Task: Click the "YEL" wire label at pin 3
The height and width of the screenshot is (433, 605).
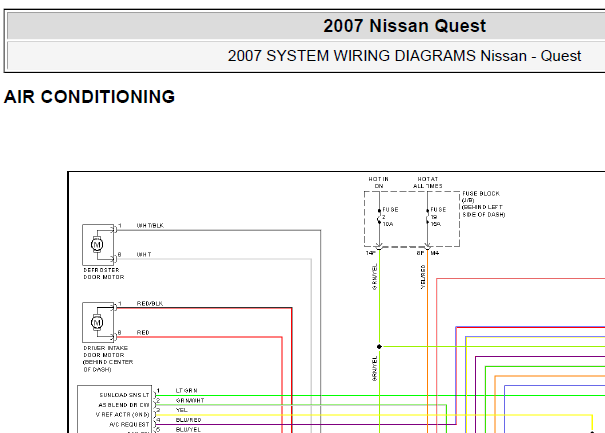Action: tap(181, 410)
